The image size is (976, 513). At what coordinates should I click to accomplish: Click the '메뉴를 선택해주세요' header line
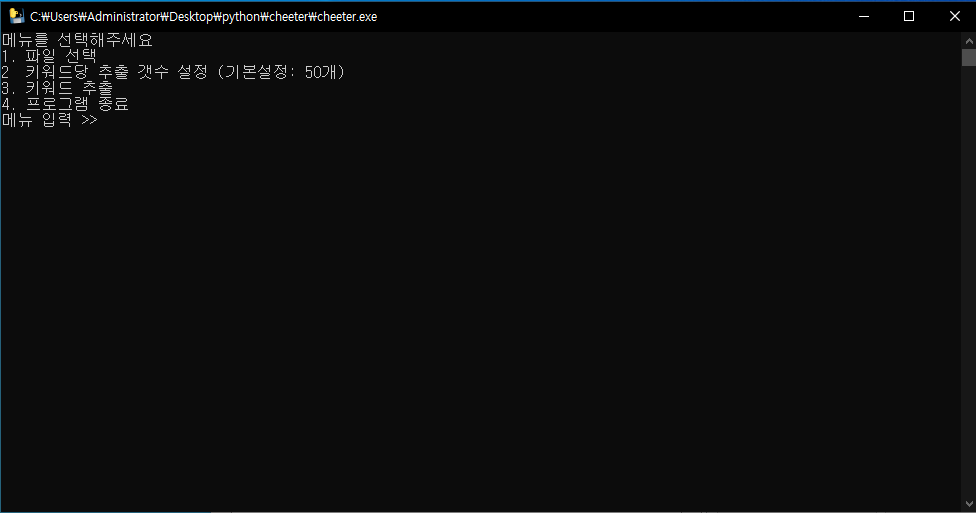click(x=77, y=41)
